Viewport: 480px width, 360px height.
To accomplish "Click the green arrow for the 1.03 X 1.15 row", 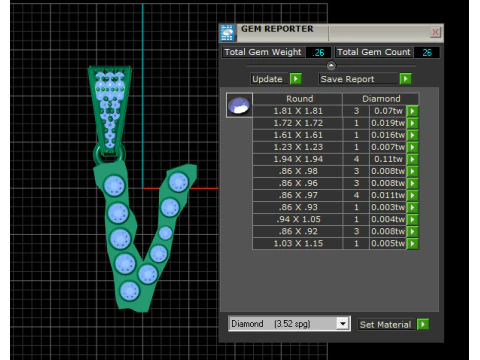I will [413, 243].
